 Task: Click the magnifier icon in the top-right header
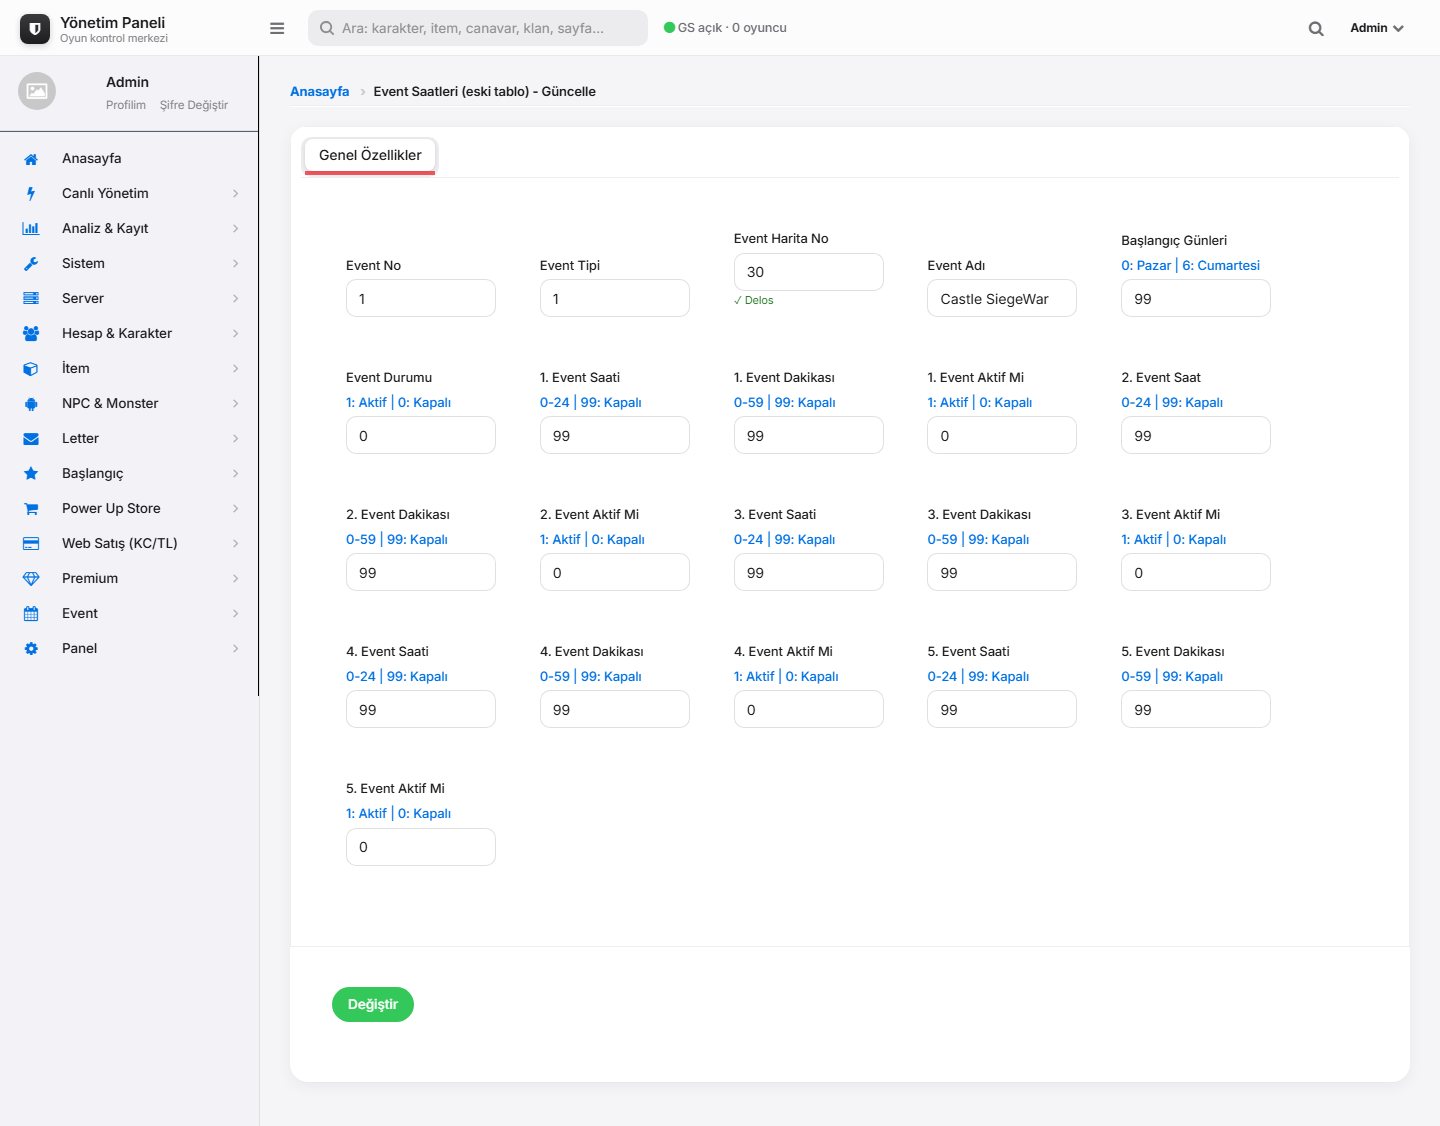pos(1316,29)
